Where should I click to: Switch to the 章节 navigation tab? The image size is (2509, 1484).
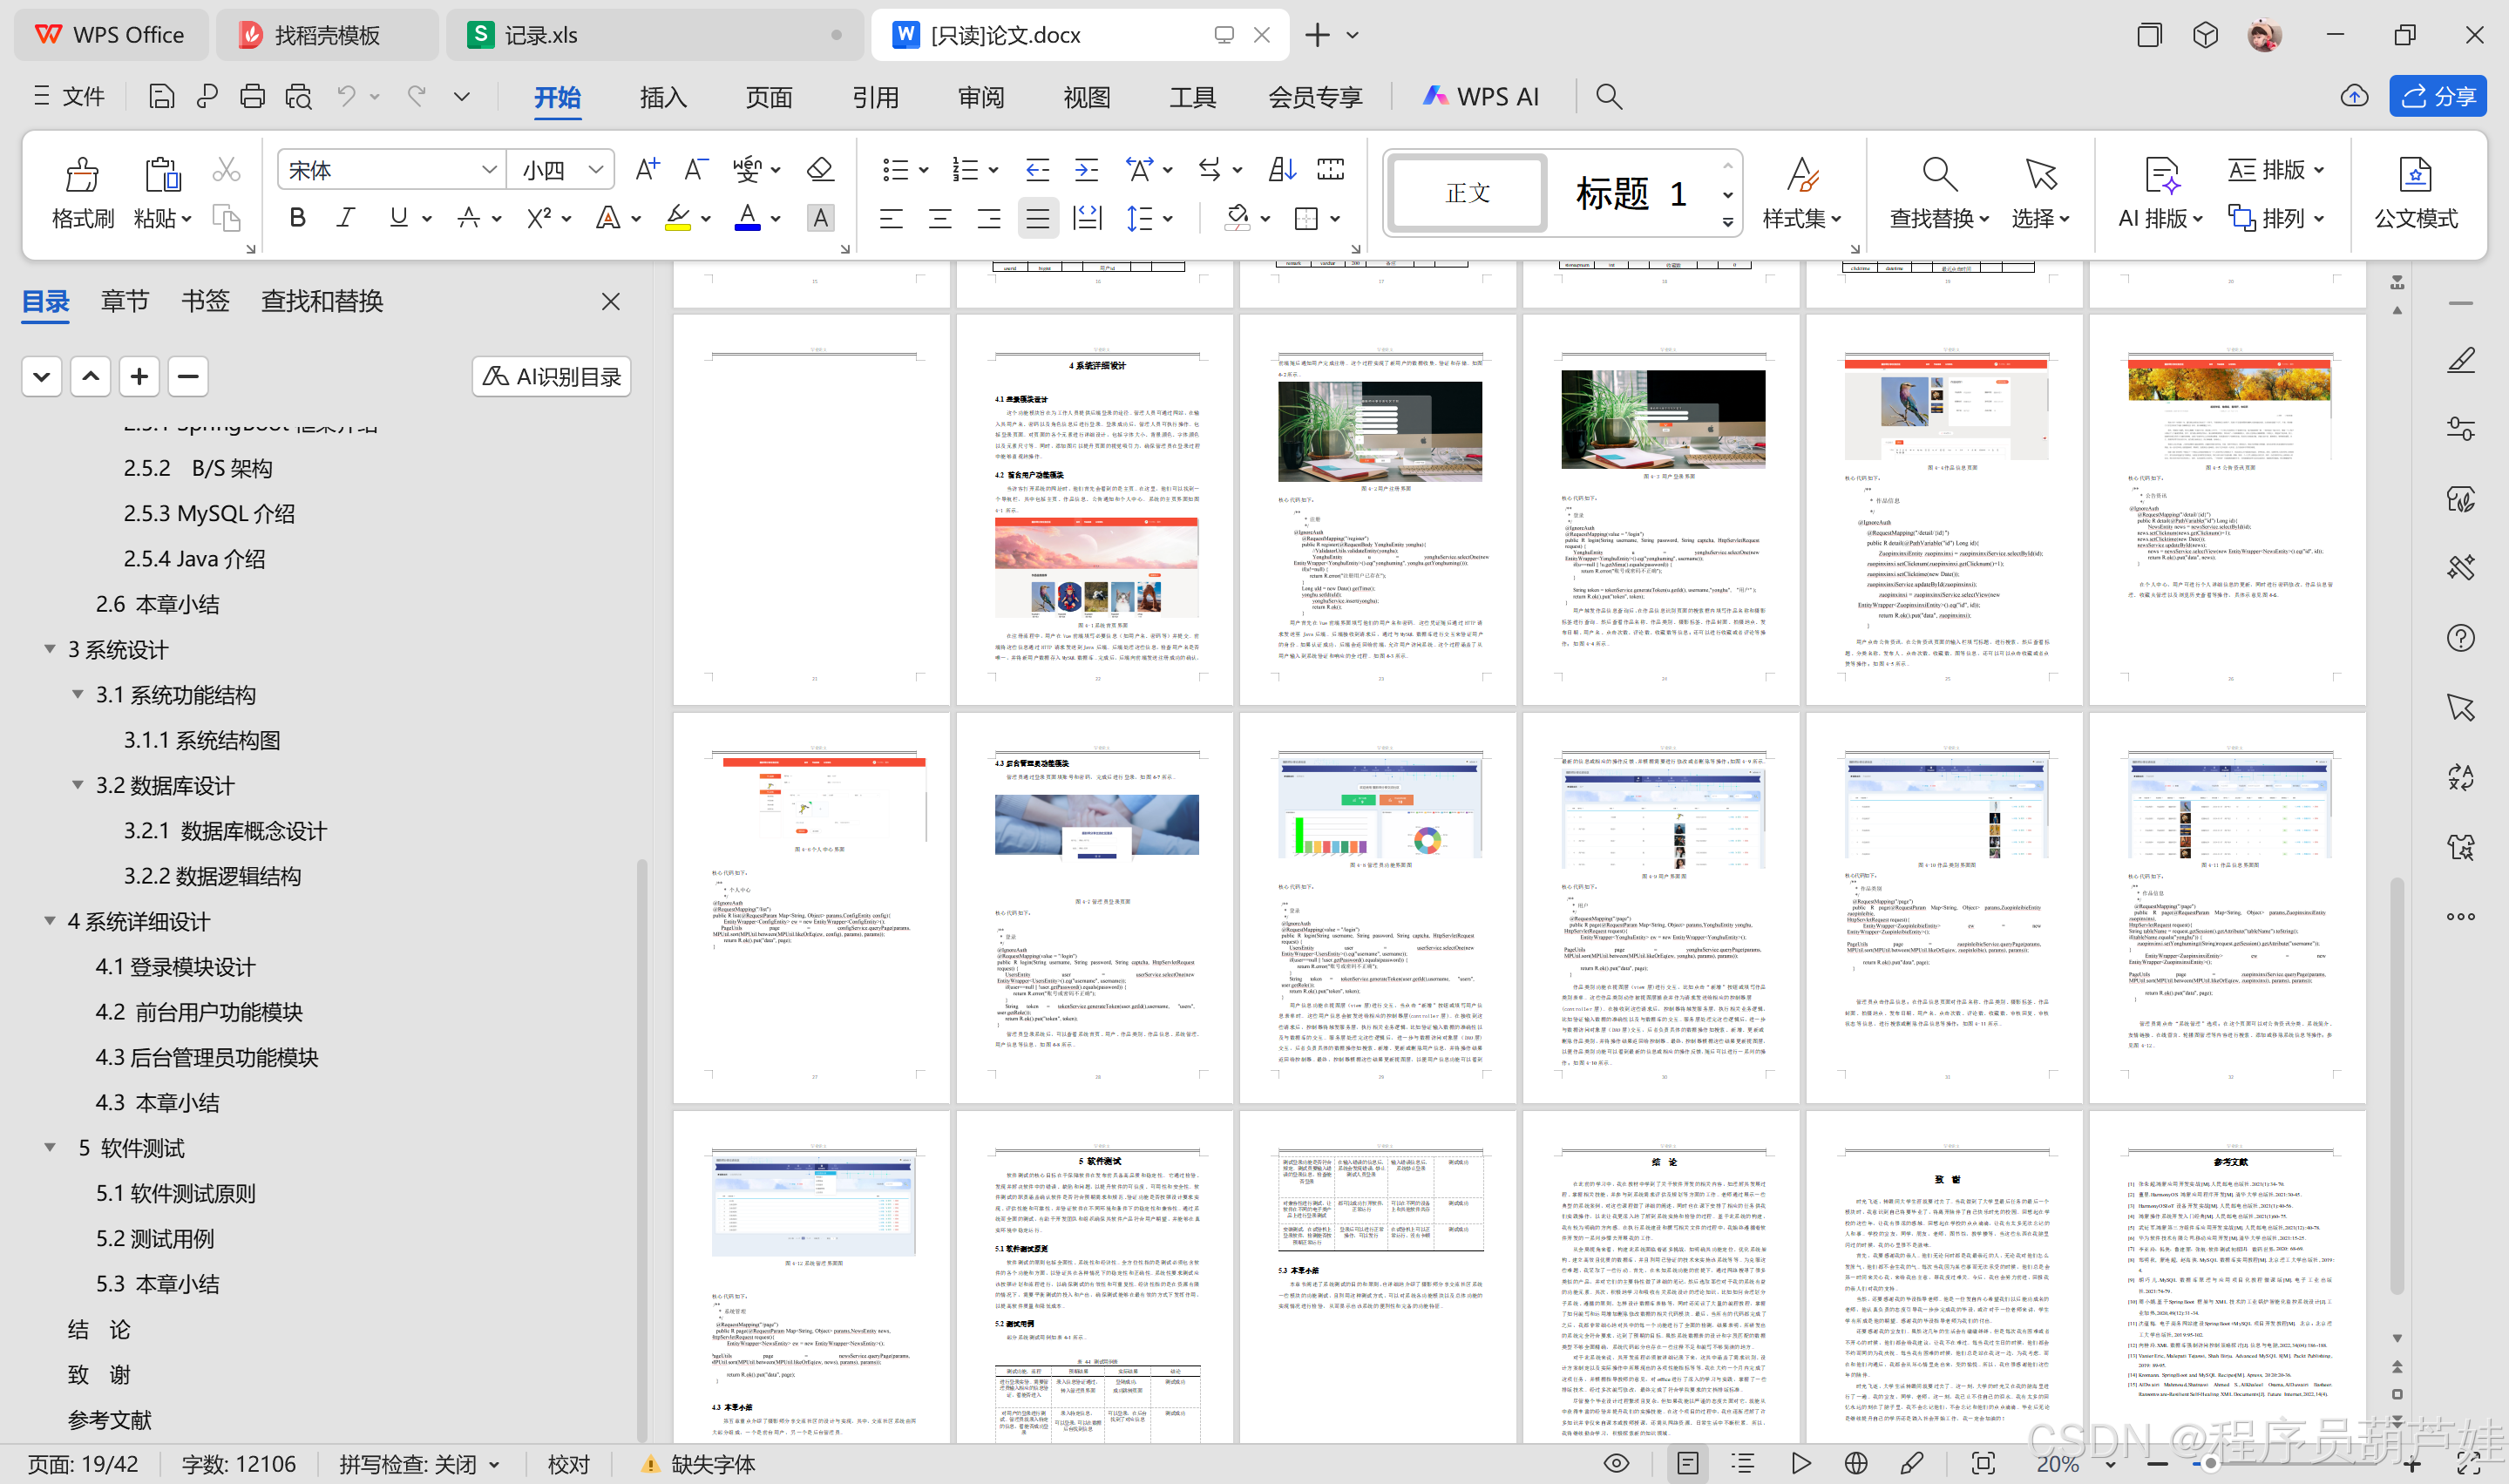(x=125, y=301)
